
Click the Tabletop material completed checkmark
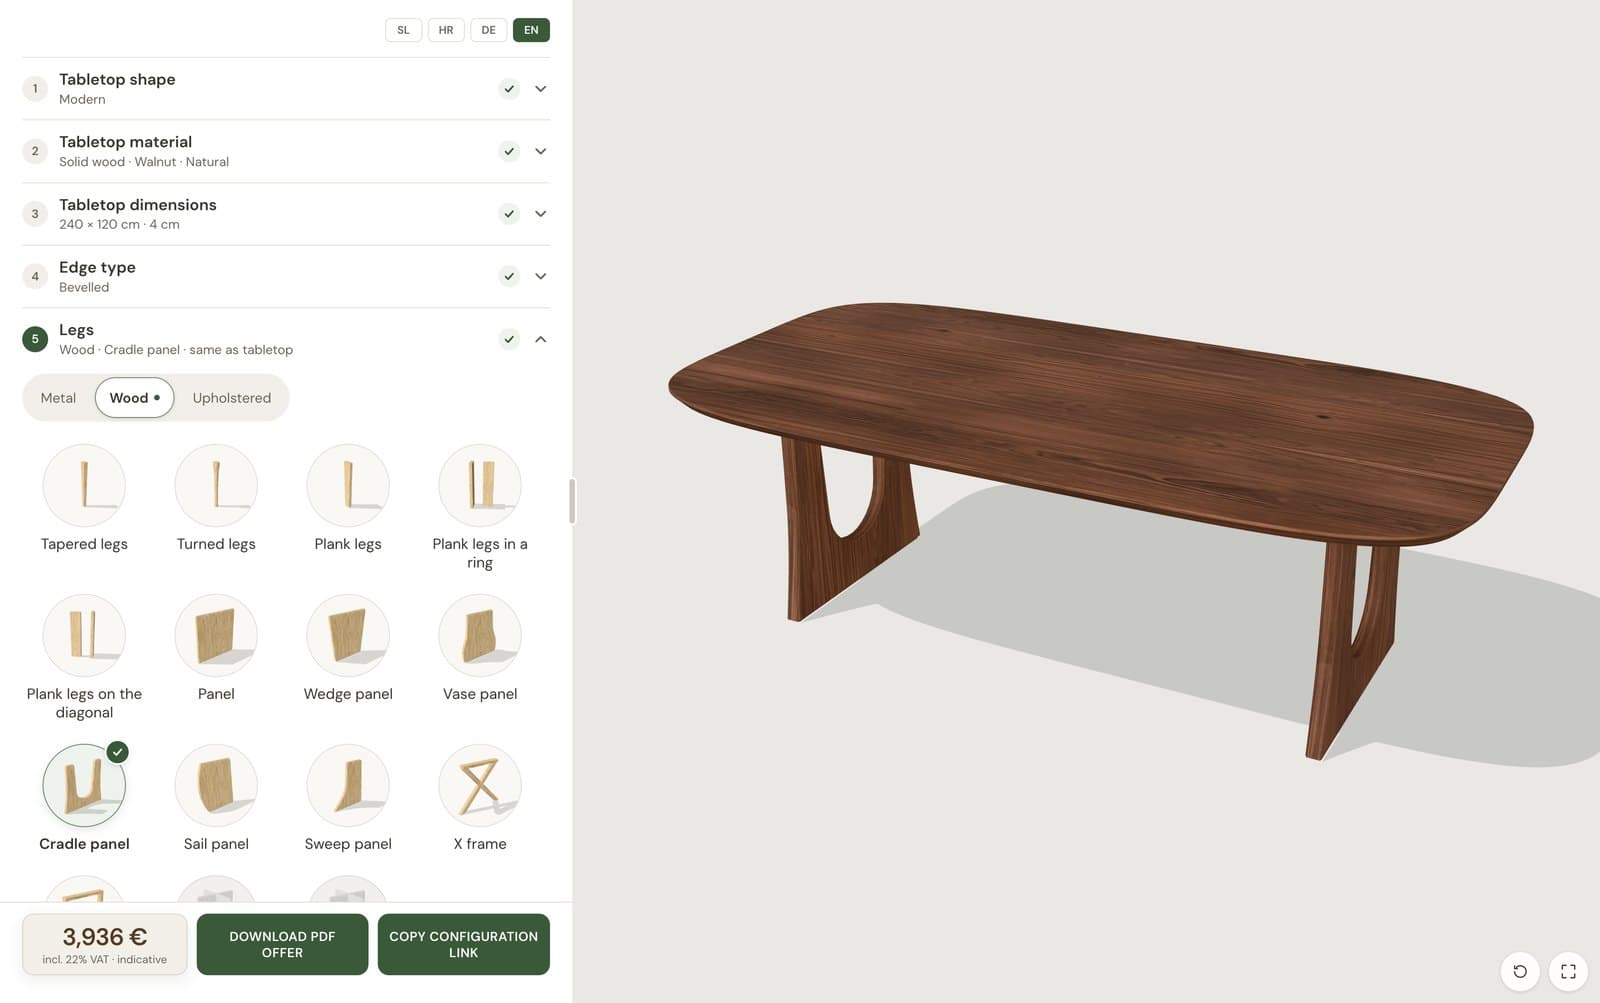(x=509, y=151)
